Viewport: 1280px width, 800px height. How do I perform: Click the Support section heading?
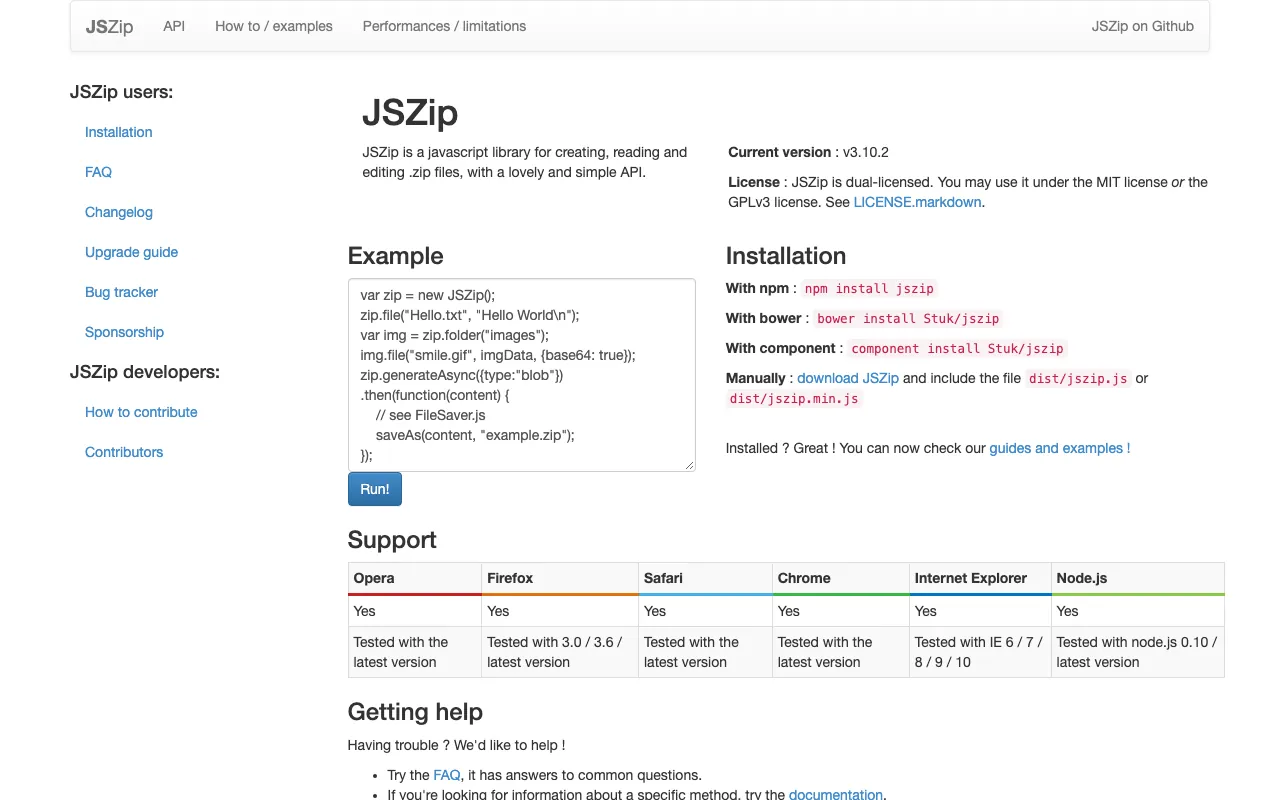pos(392,540)
